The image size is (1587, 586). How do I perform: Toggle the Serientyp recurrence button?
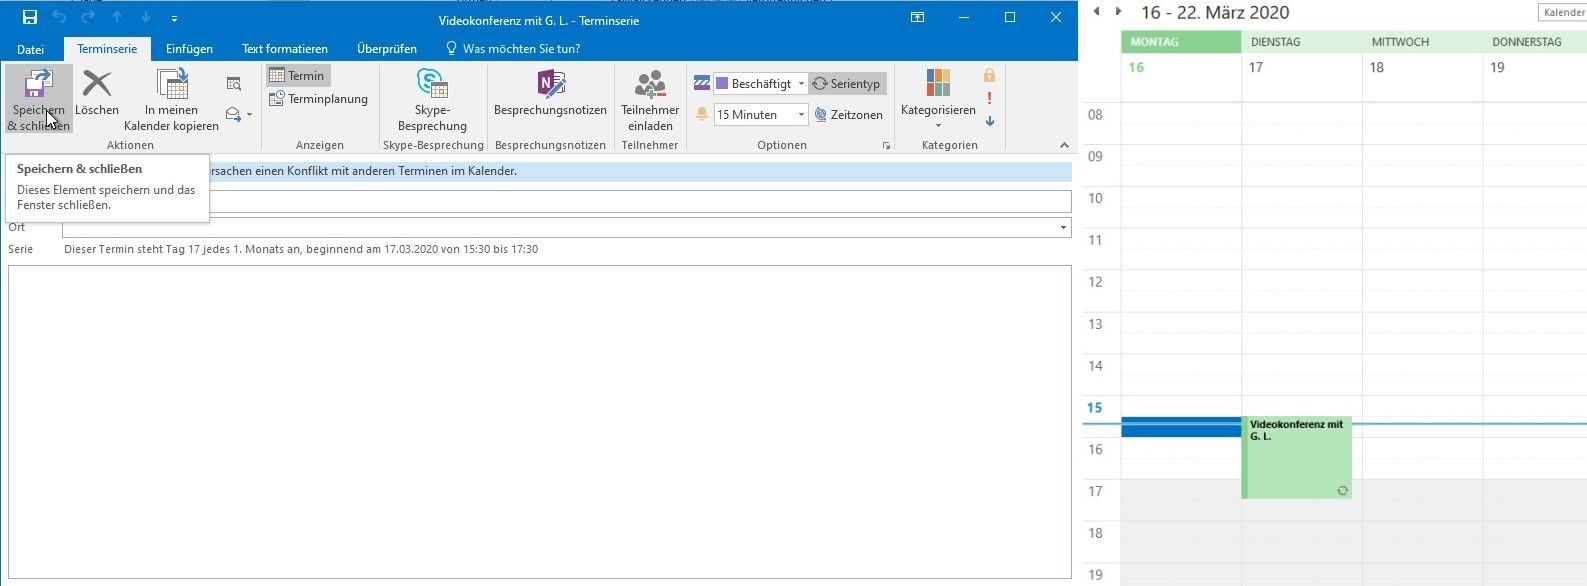(847, 84)
